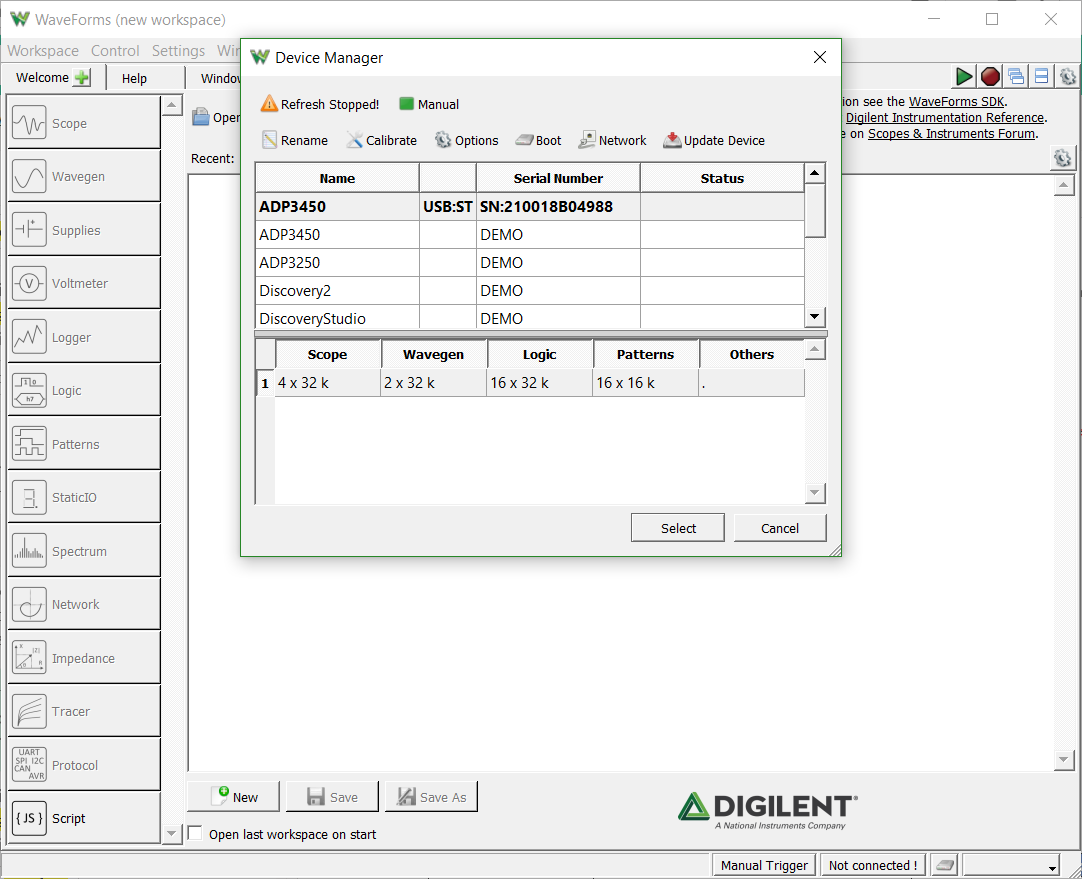Click Update Device
1082x879 pixels.
click(714, 141)
